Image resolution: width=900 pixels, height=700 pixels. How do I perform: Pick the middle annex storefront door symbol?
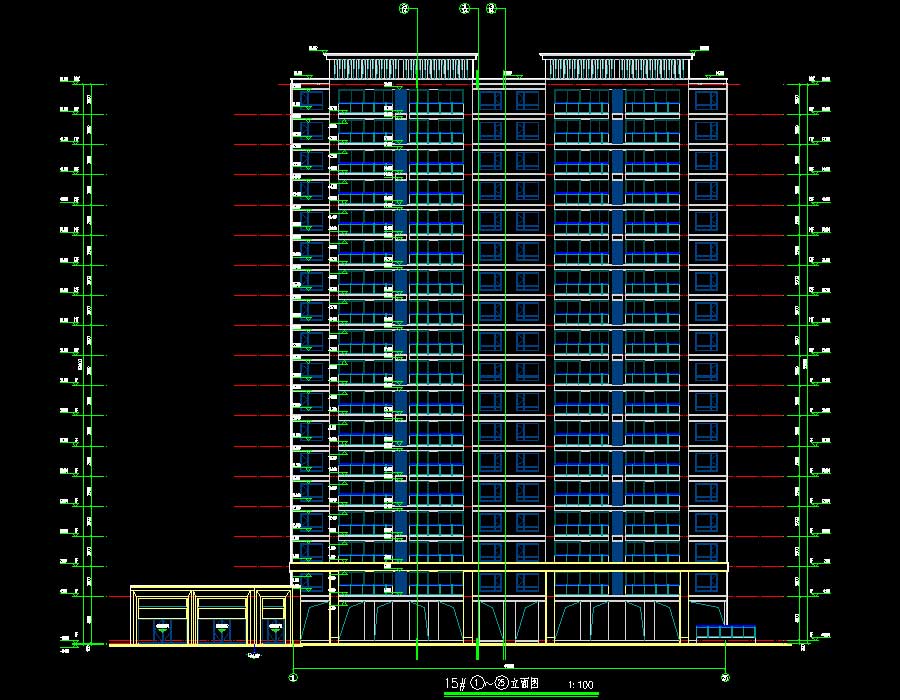coord(222,632)
